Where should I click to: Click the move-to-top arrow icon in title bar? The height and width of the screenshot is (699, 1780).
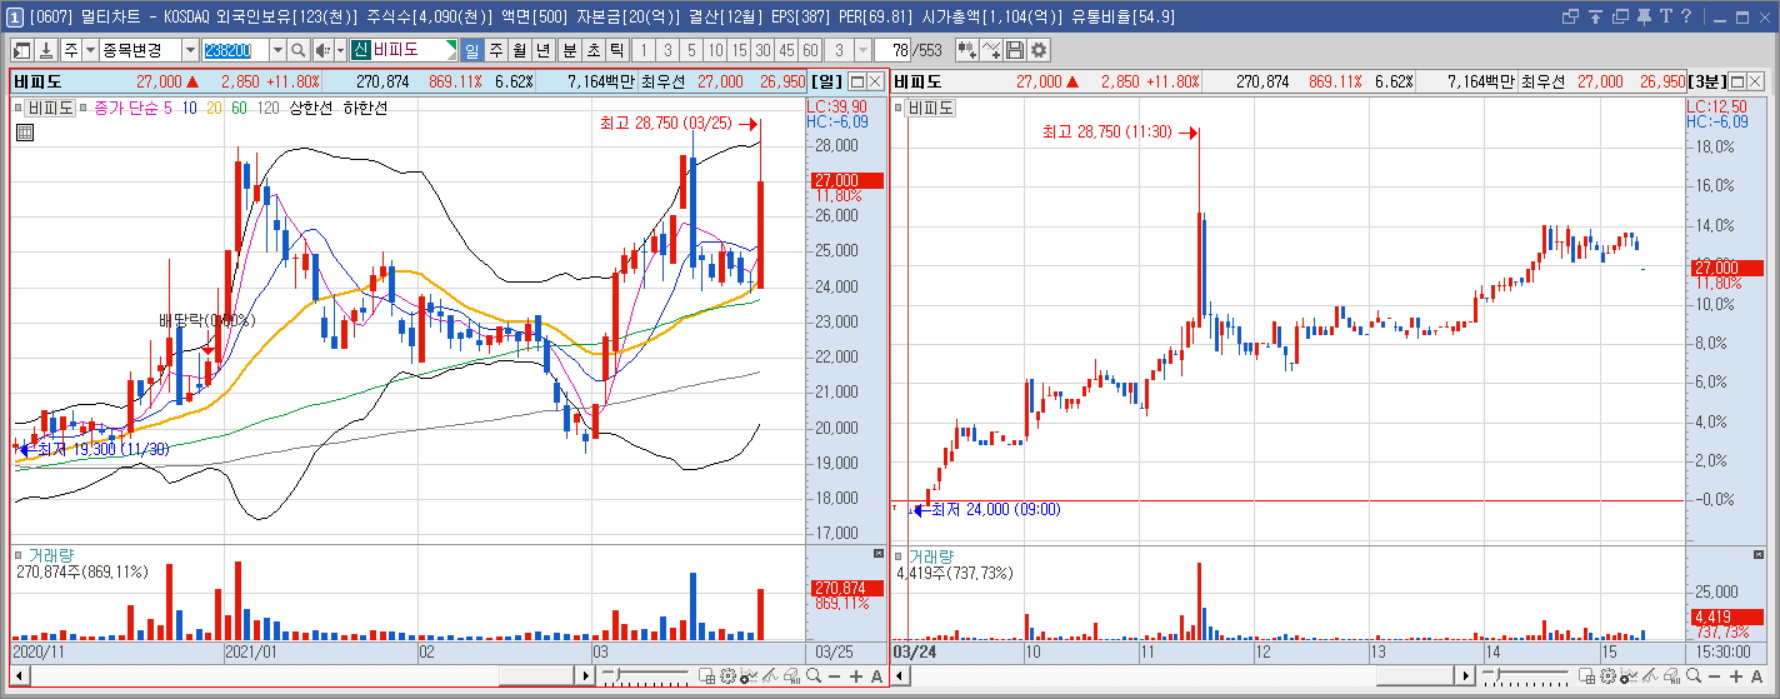(x=1595, y=17)
